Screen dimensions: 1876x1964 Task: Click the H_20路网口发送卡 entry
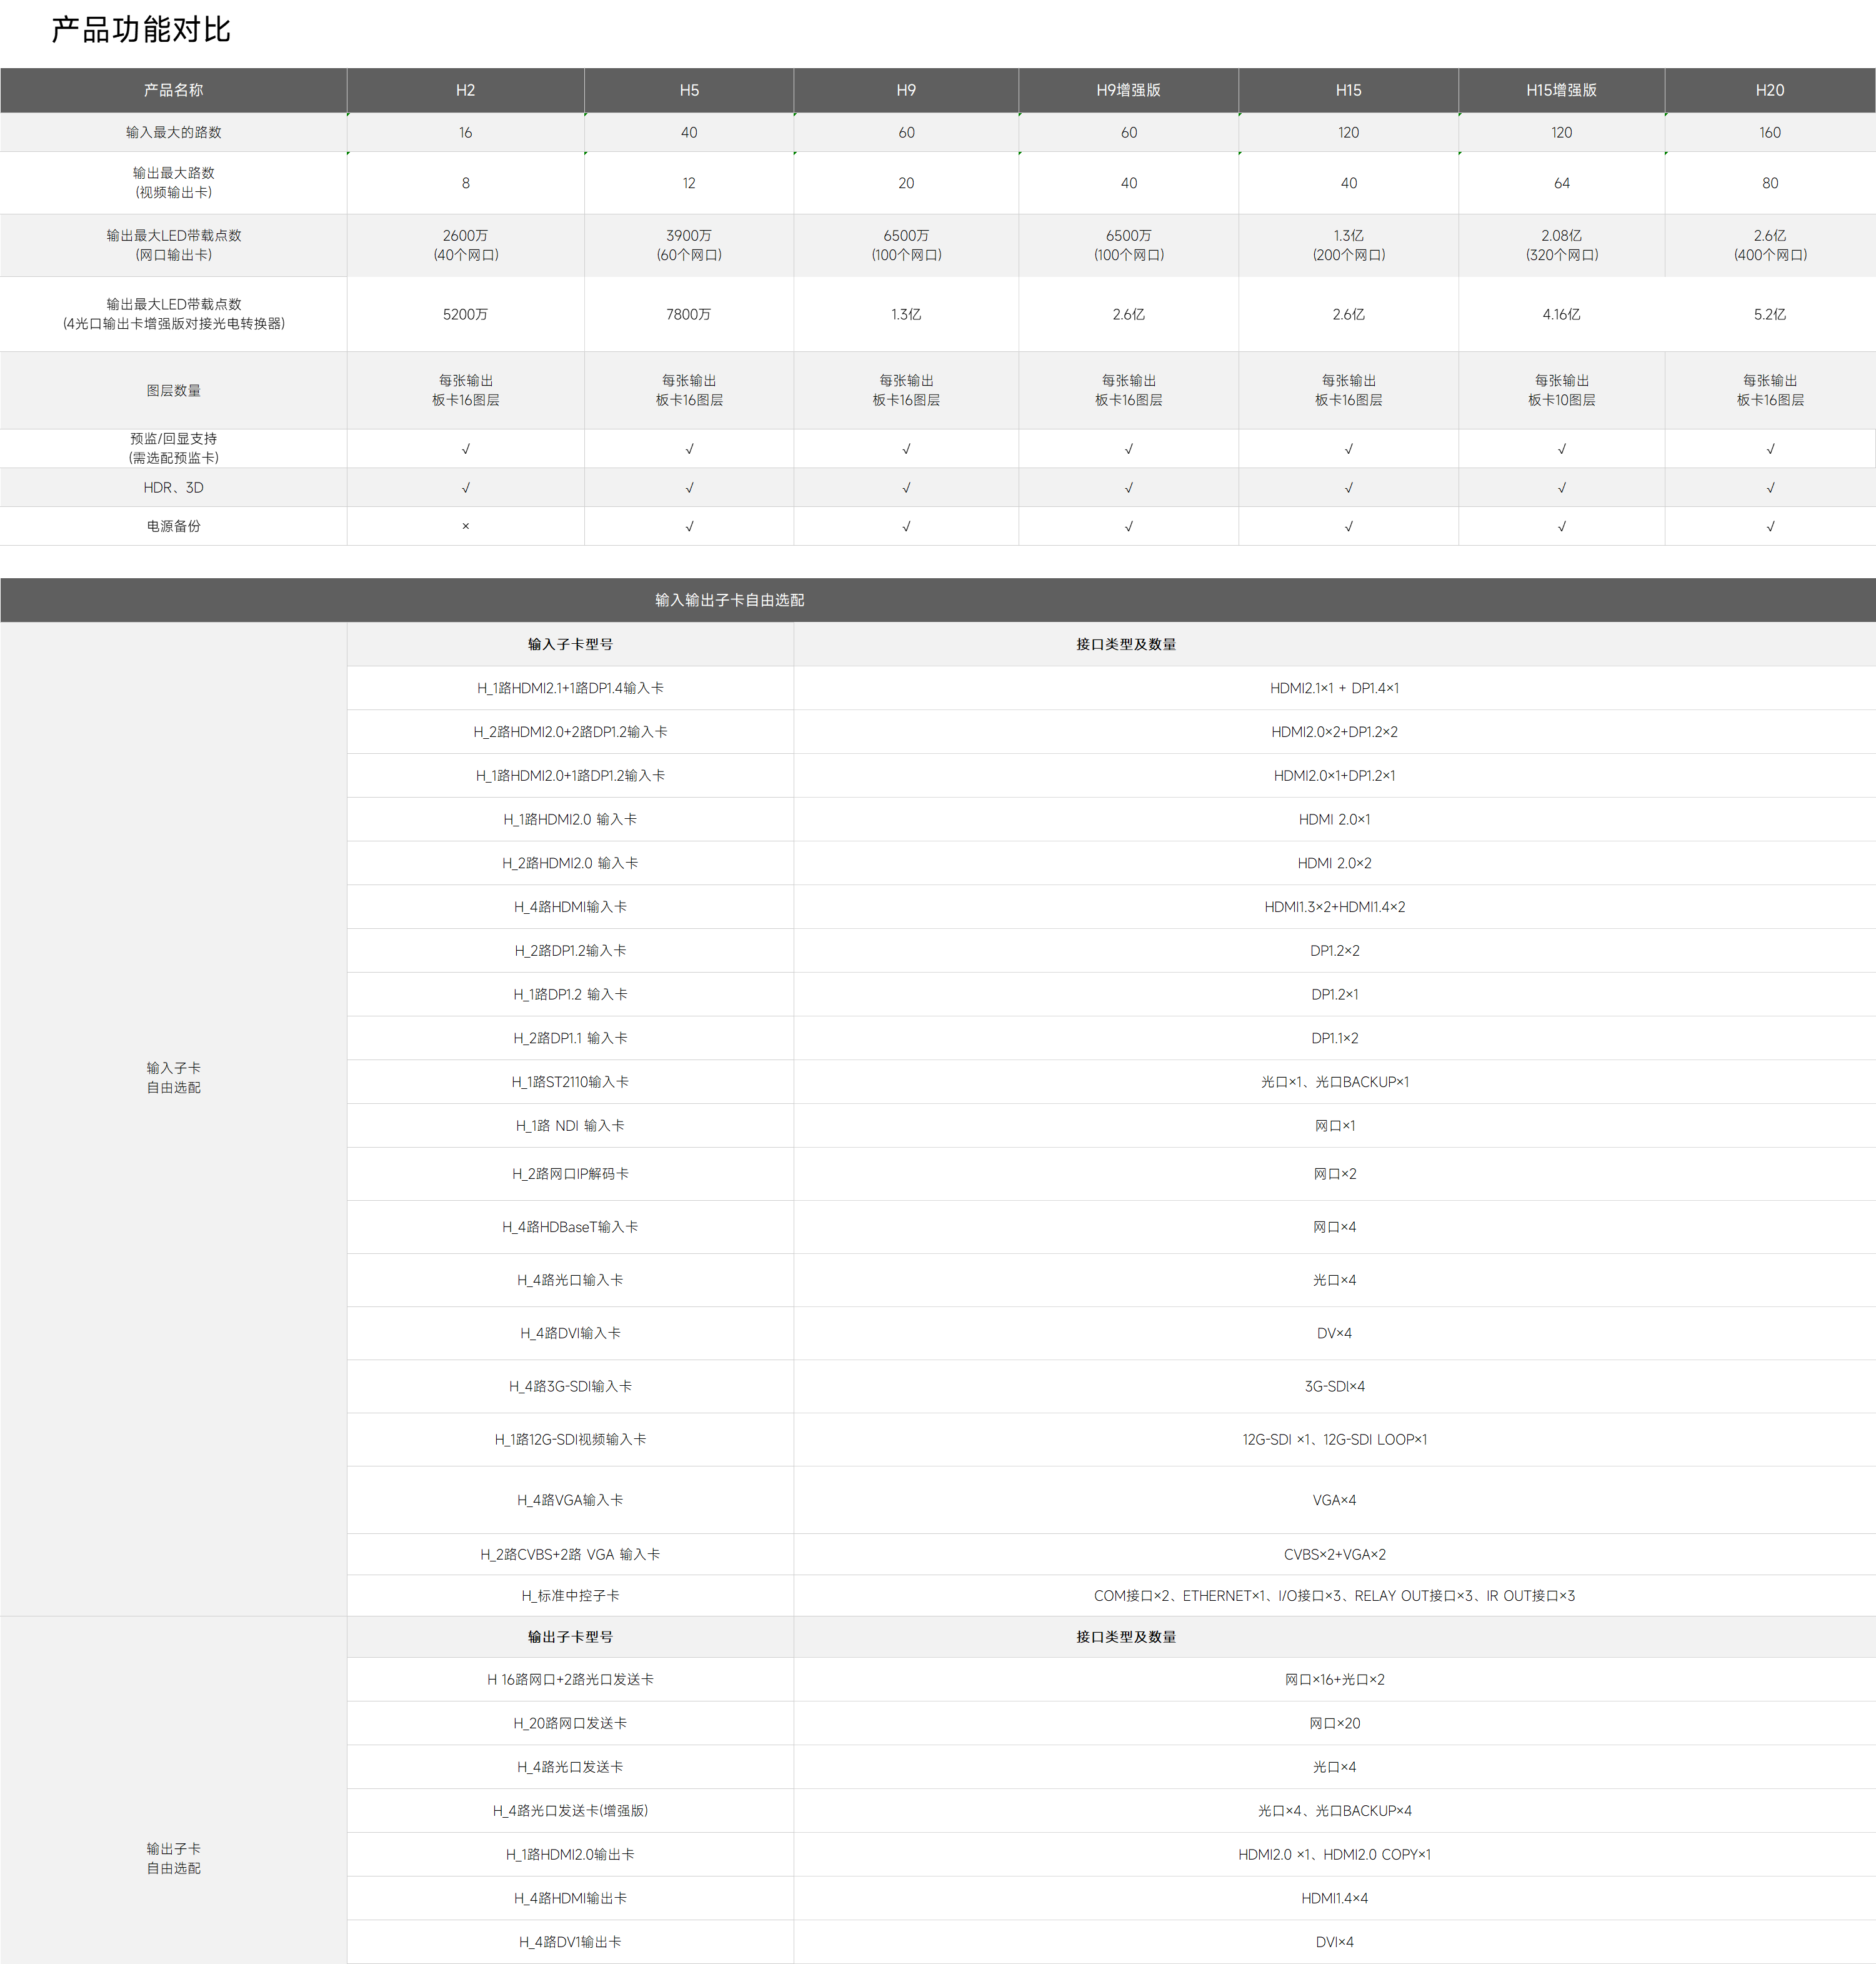(x=570, y=1723)
